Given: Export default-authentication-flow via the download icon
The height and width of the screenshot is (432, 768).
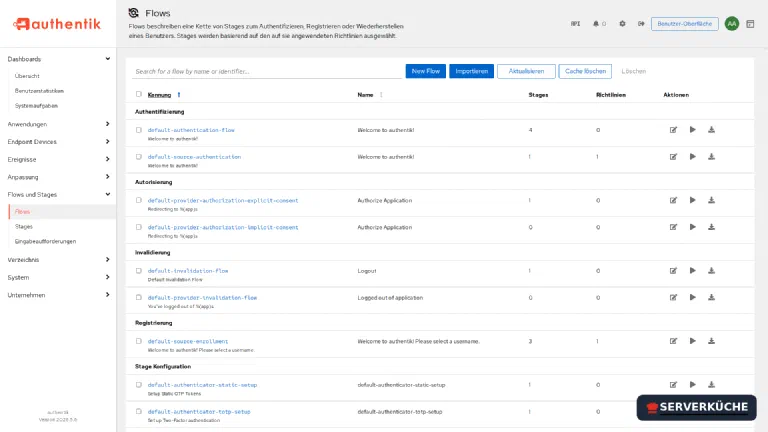Looking at the screenshot, I should pos(711,130).
